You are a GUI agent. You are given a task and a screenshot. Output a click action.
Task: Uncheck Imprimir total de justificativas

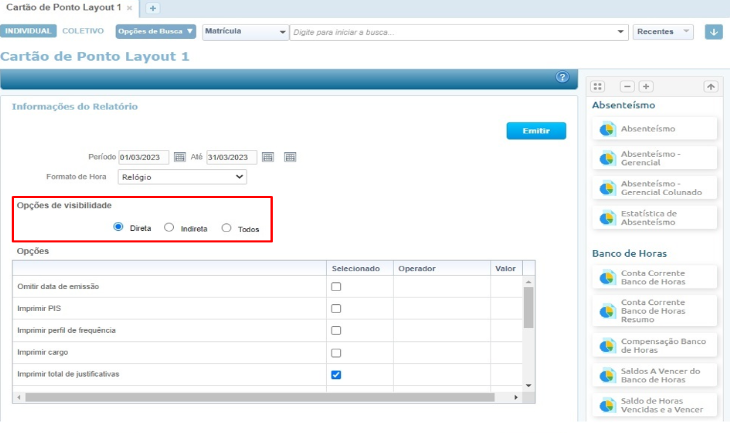coord(336,374)
